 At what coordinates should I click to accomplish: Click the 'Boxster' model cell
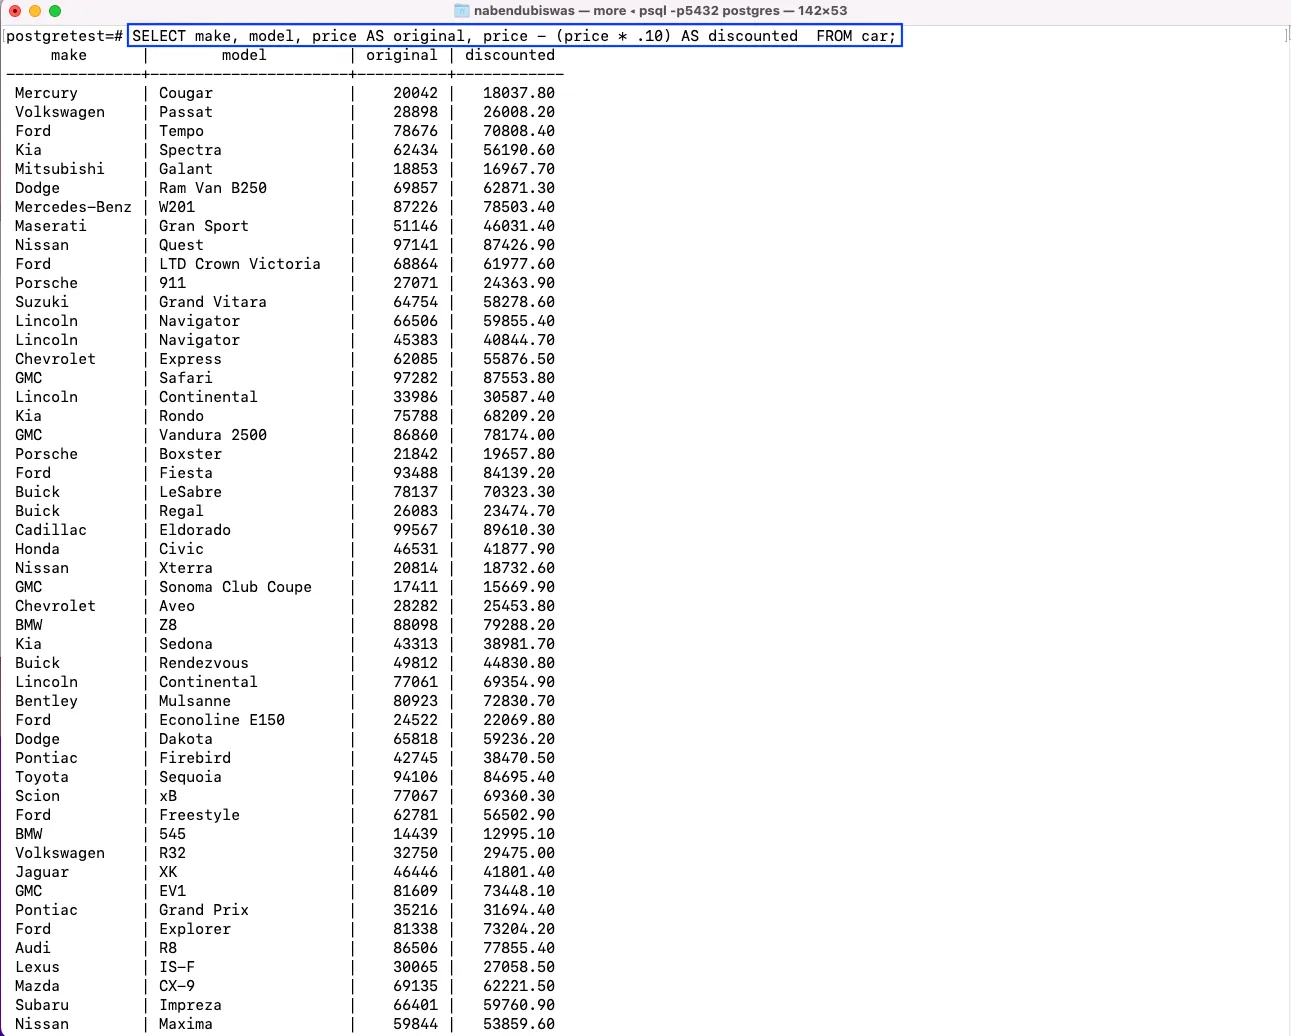click(x=190, y=454)
